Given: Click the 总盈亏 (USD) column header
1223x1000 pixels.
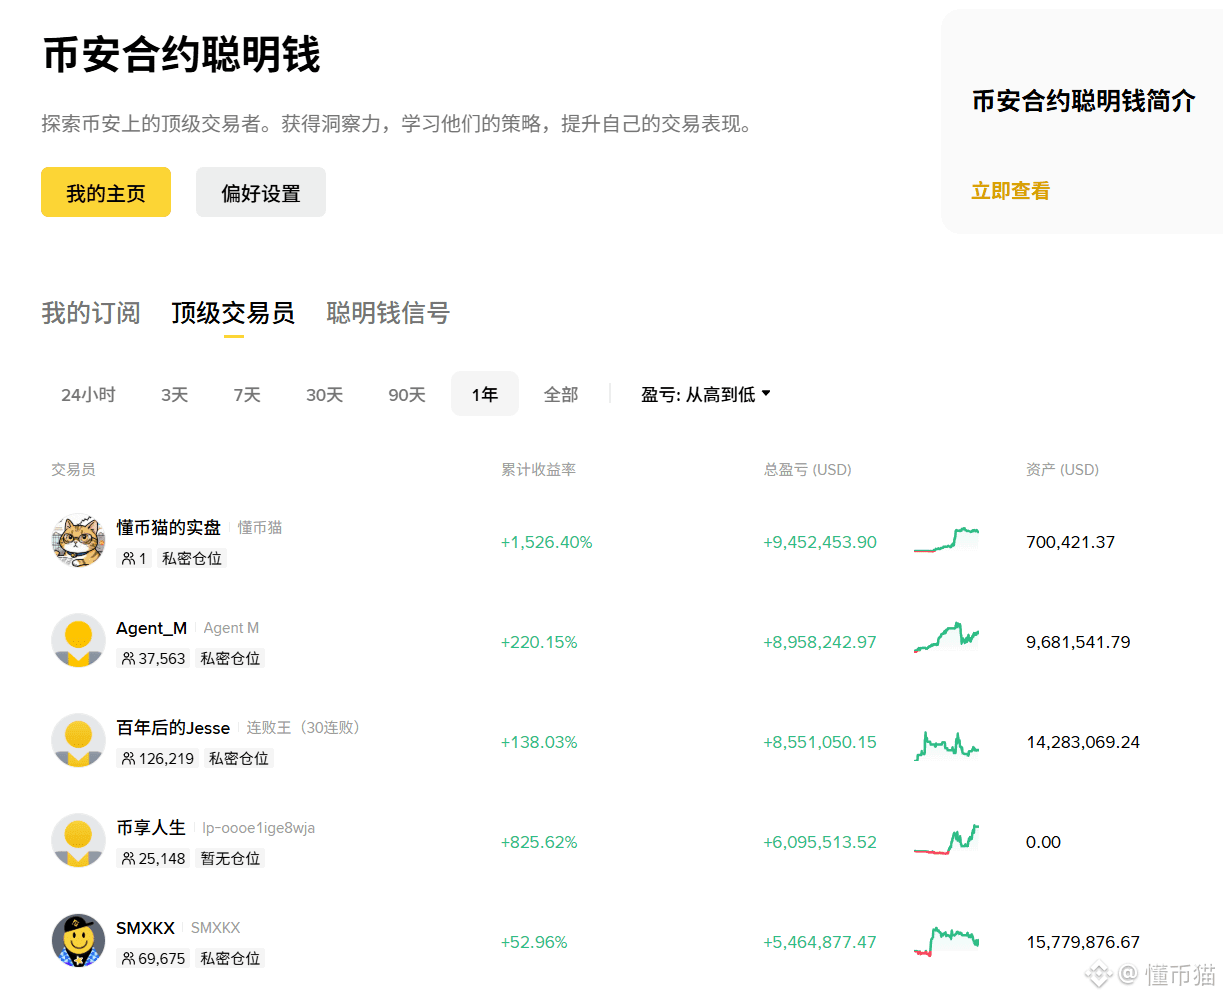Looking at the screenshot, I should [807, 469].
